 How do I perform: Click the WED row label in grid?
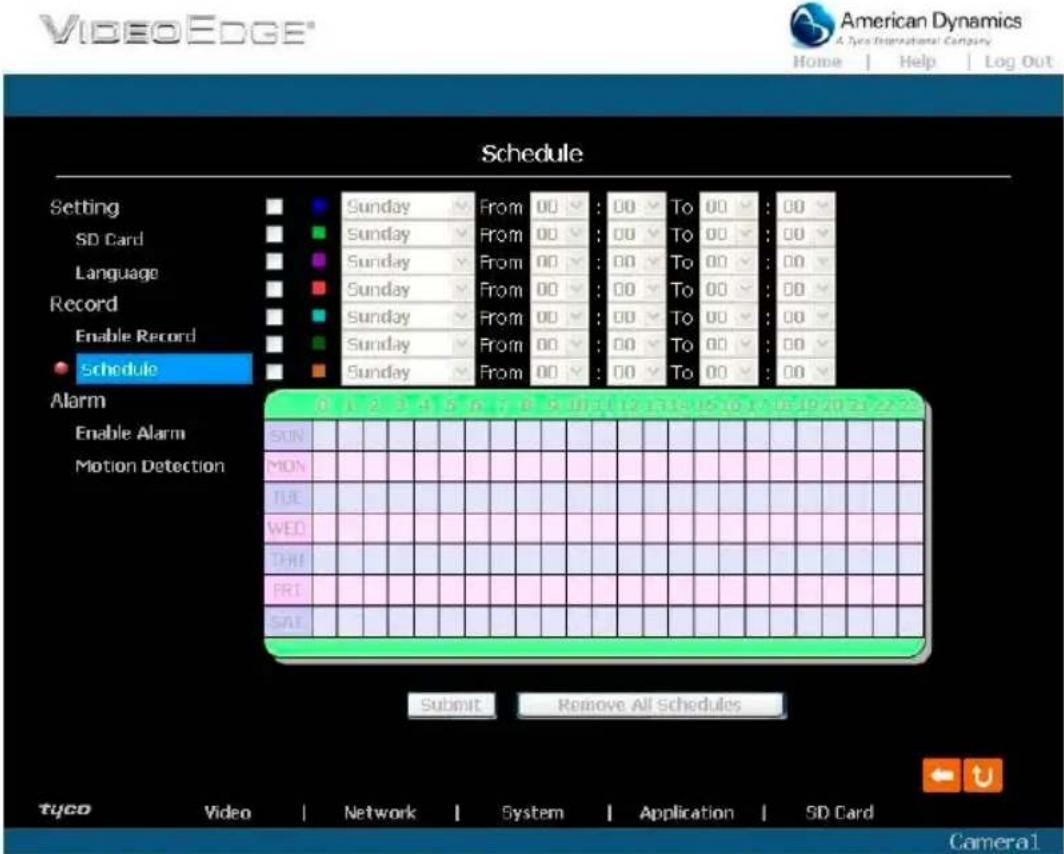(288, 528)
